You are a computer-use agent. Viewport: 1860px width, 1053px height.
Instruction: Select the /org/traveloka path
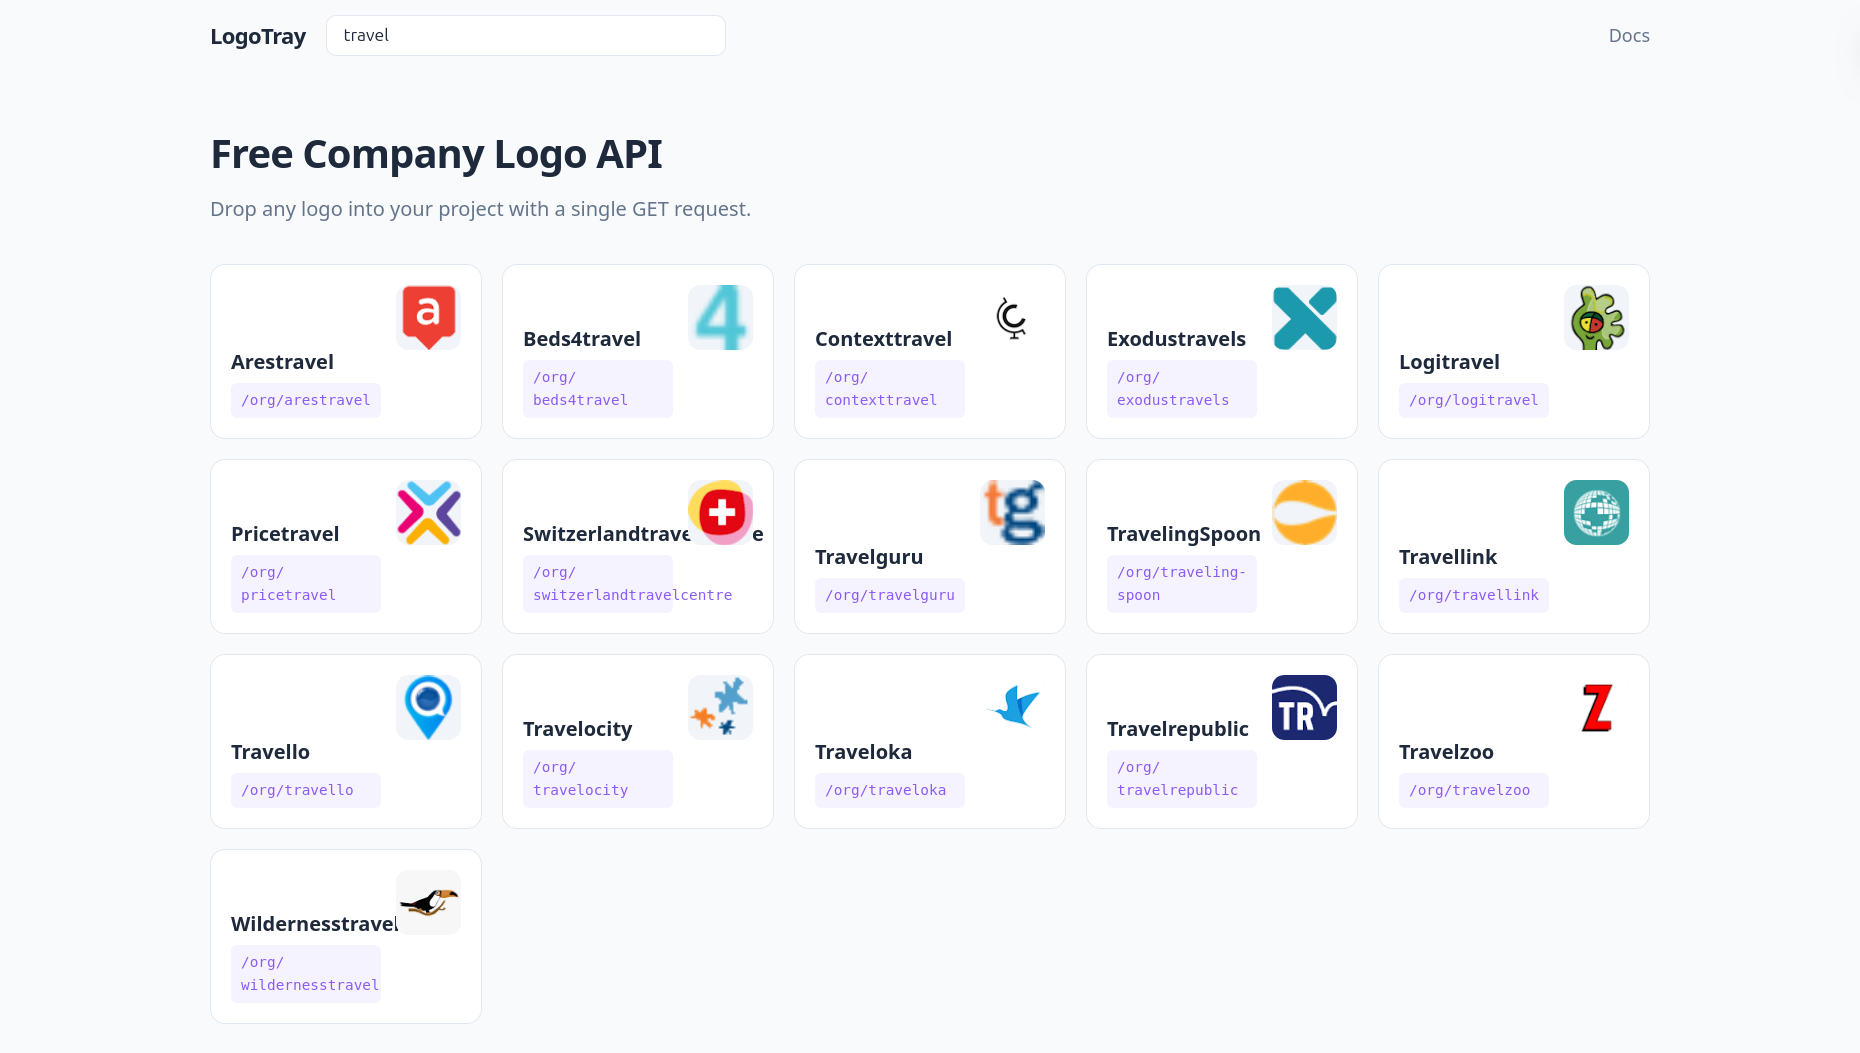coord(890,790)
